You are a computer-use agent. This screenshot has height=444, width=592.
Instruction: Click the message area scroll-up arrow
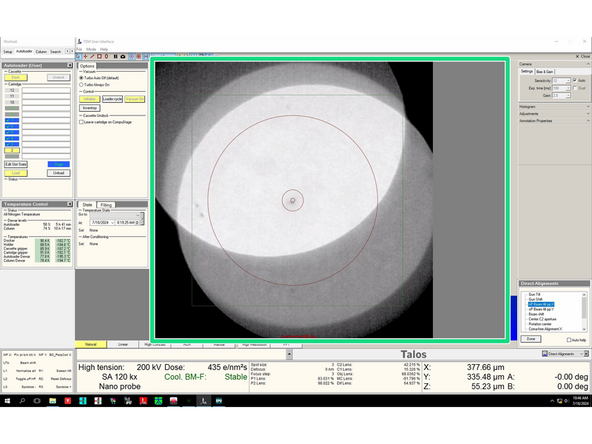289,354
